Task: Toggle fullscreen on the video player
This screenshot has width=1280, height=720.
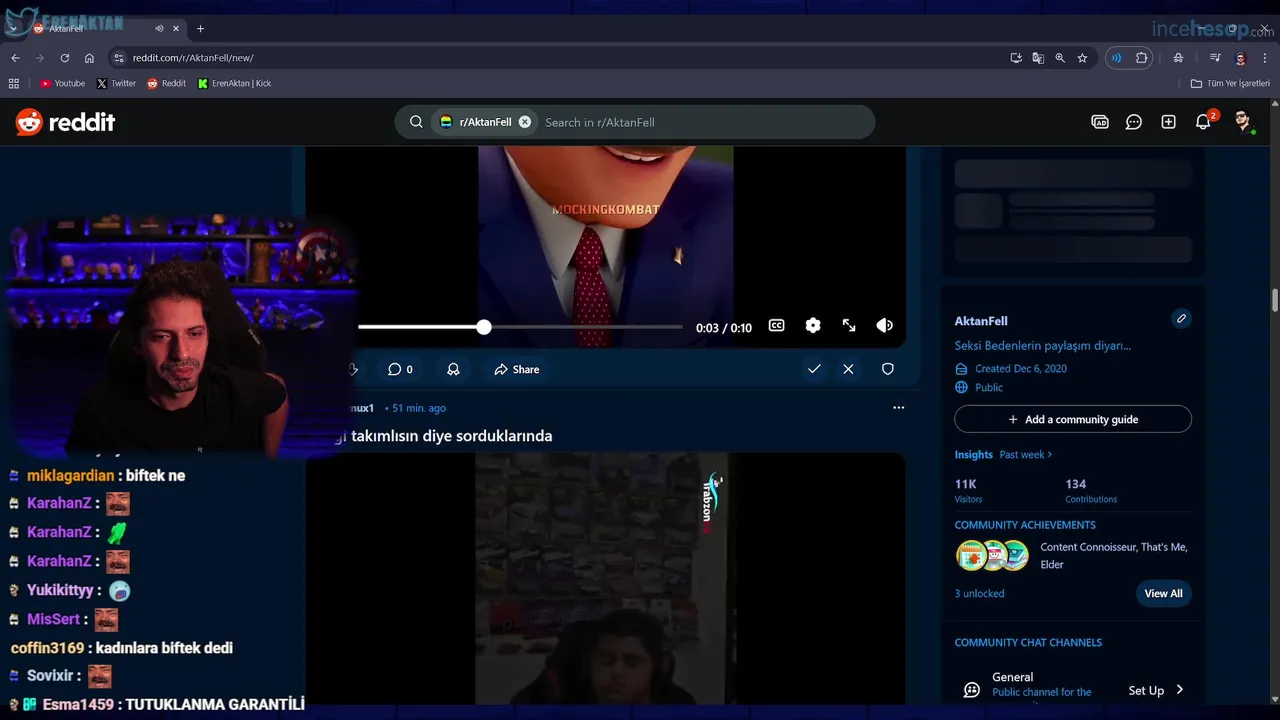Action: click(x=849, y=325)
